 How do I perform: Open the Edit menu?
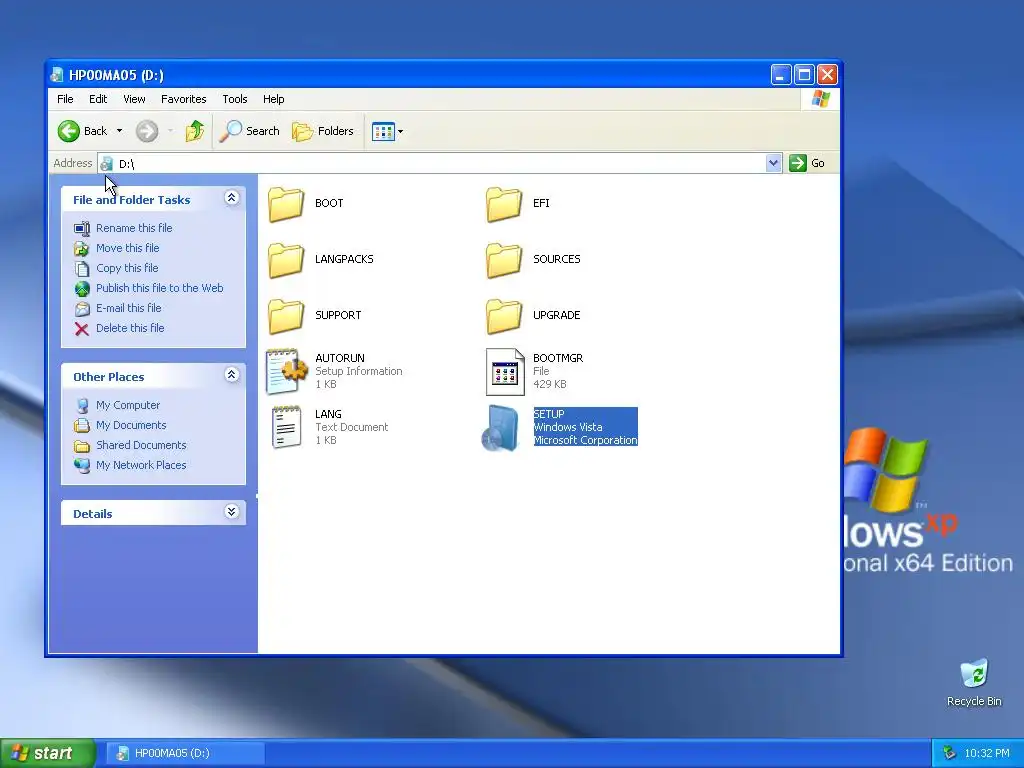(98, 99)
